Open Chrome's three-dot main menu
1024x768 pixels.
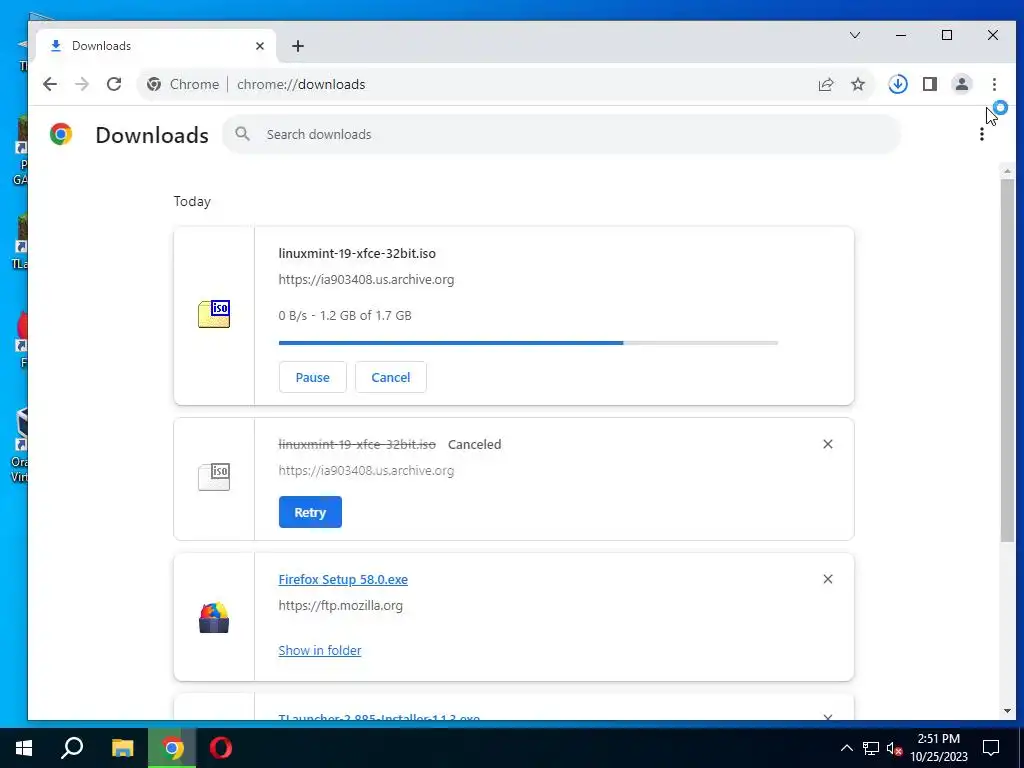[994, 84]
